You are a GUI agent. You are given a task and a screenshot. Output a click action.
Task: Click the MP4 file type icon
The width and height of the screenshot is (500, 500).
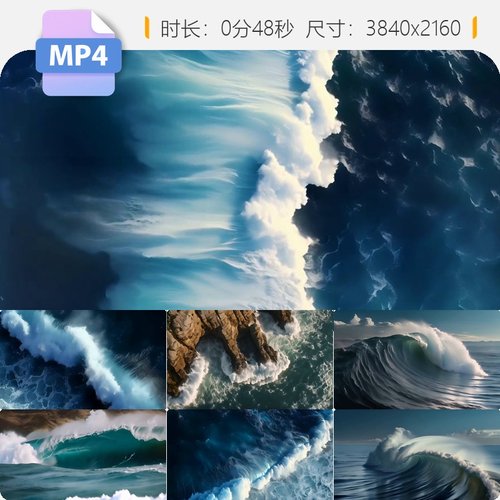(79, 53)
